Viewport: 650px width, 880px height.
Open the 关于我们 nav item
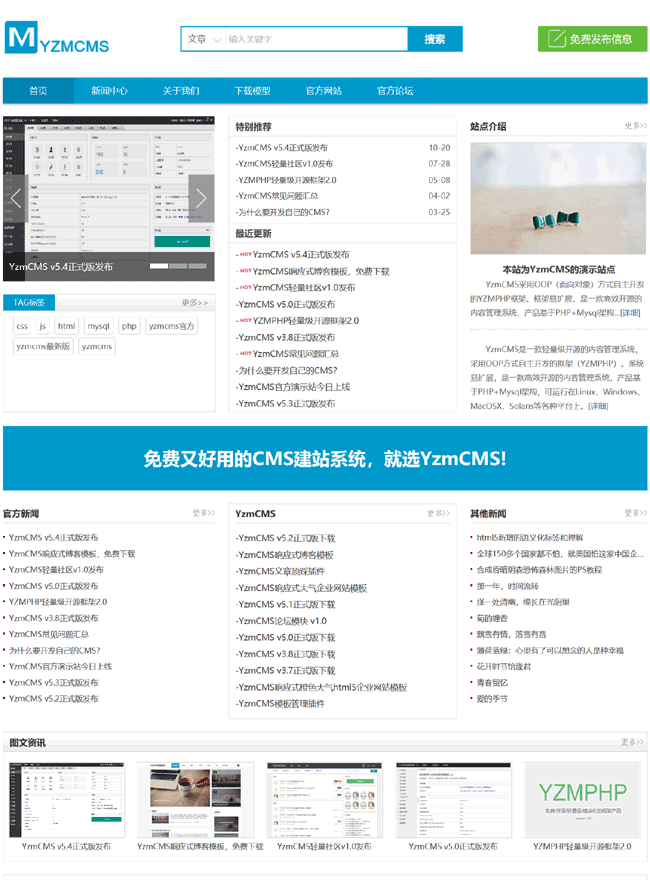pos(181,90)
